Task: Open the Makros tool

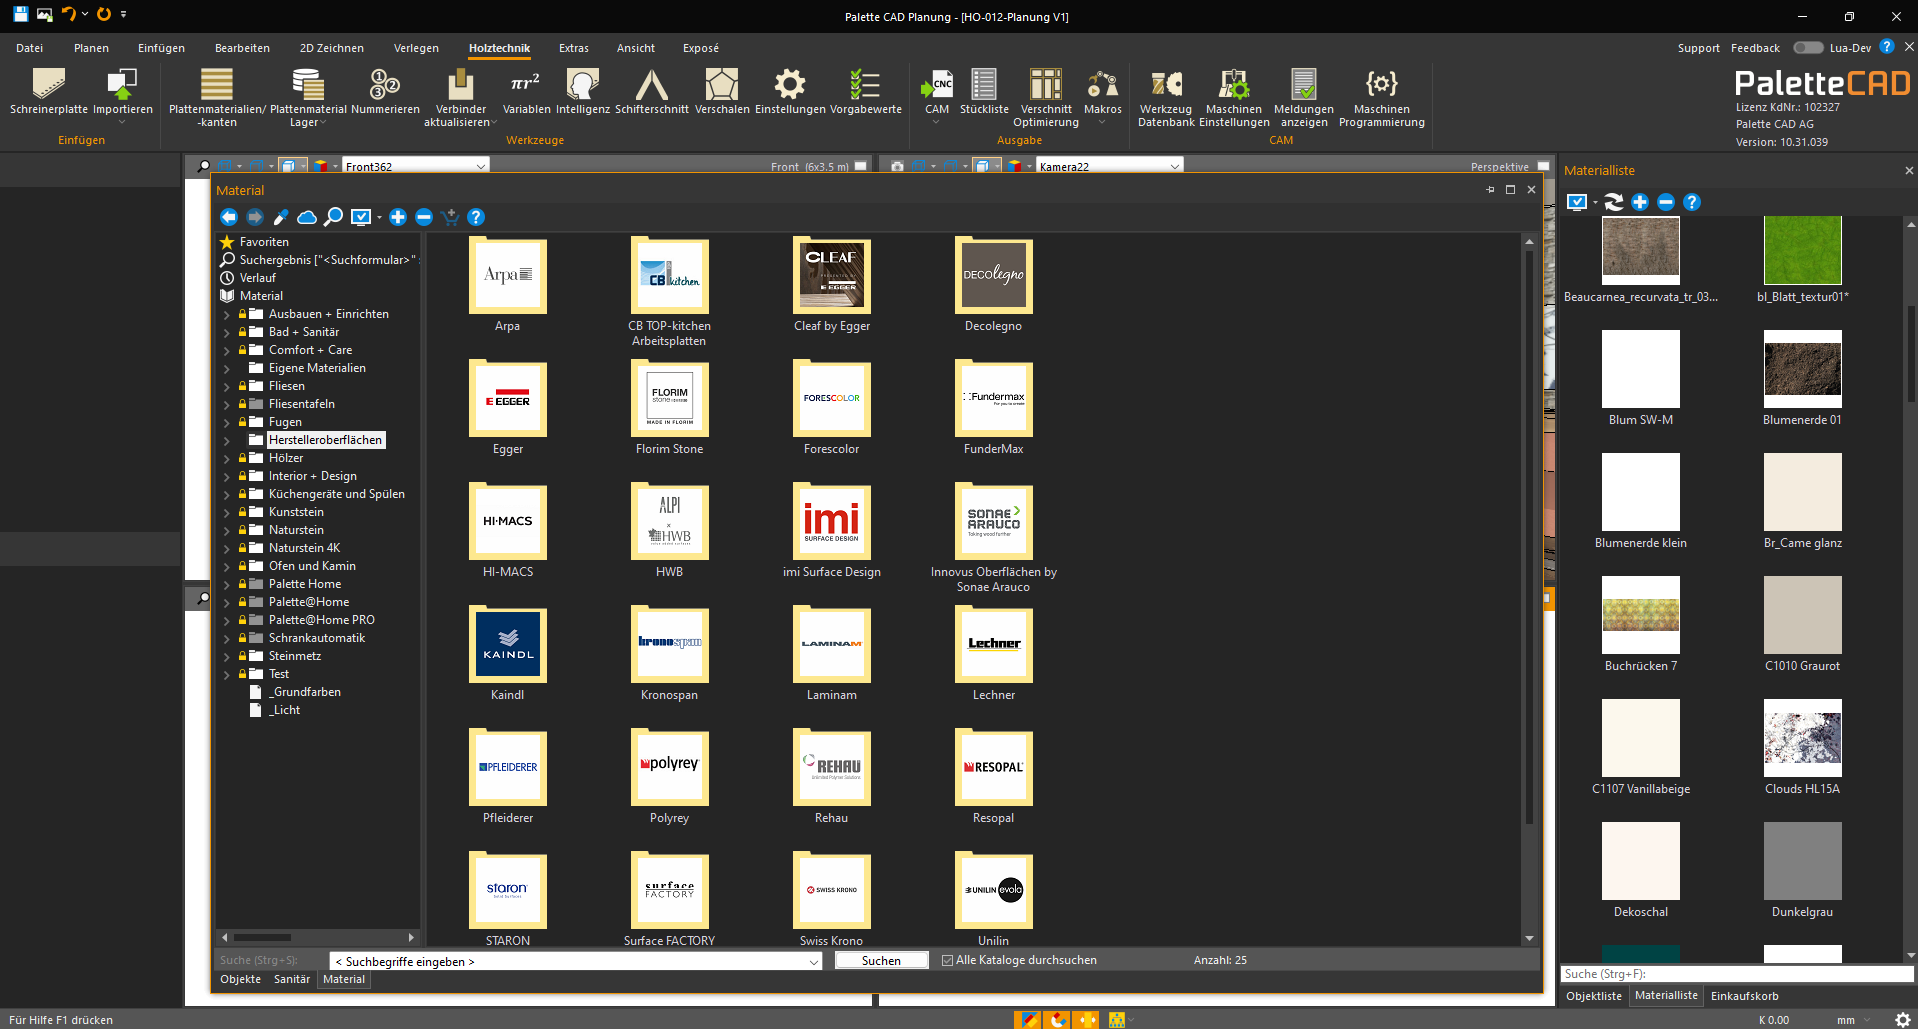Action: tap(1102, 92)
